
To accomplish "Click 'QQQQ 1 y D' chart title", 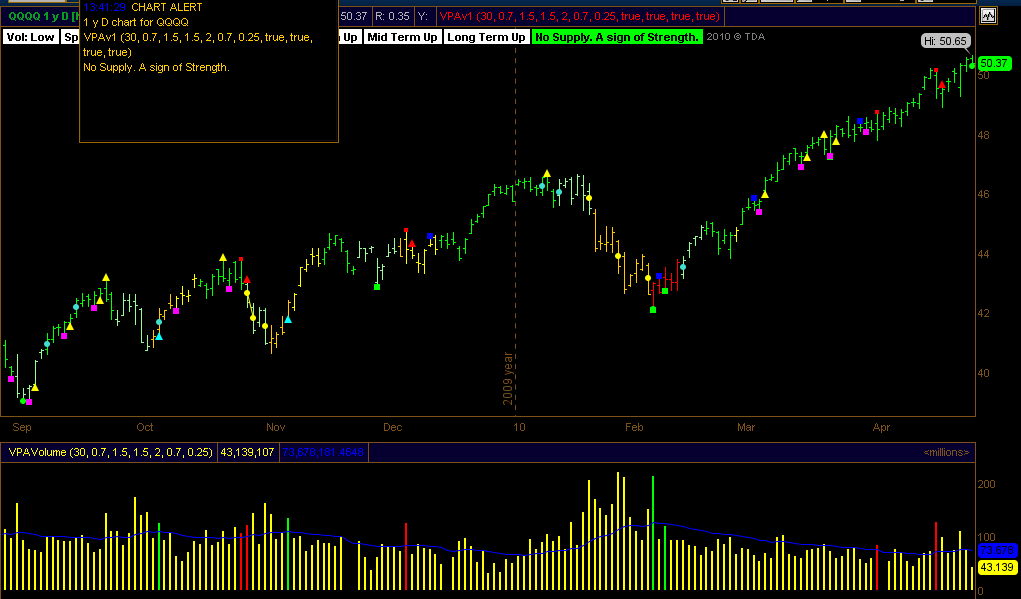I will [x=40, y=16].
